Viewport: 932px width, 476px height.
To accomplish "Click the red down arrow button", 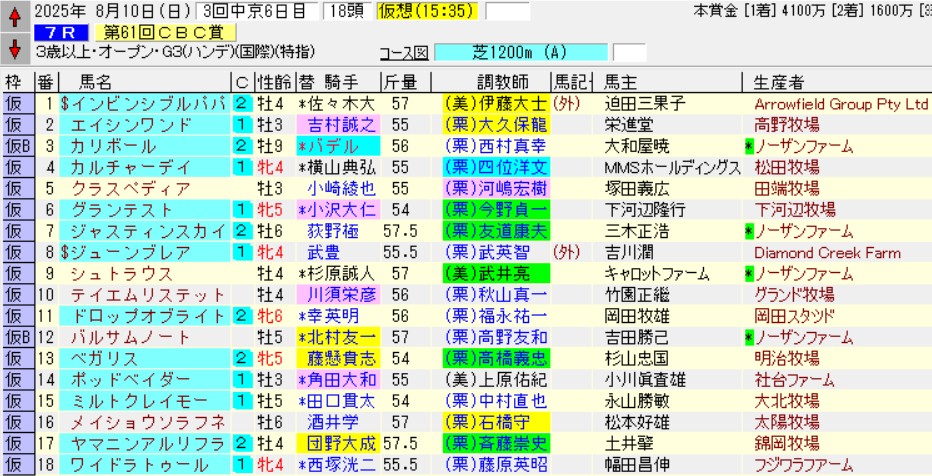I will (15, 47).
